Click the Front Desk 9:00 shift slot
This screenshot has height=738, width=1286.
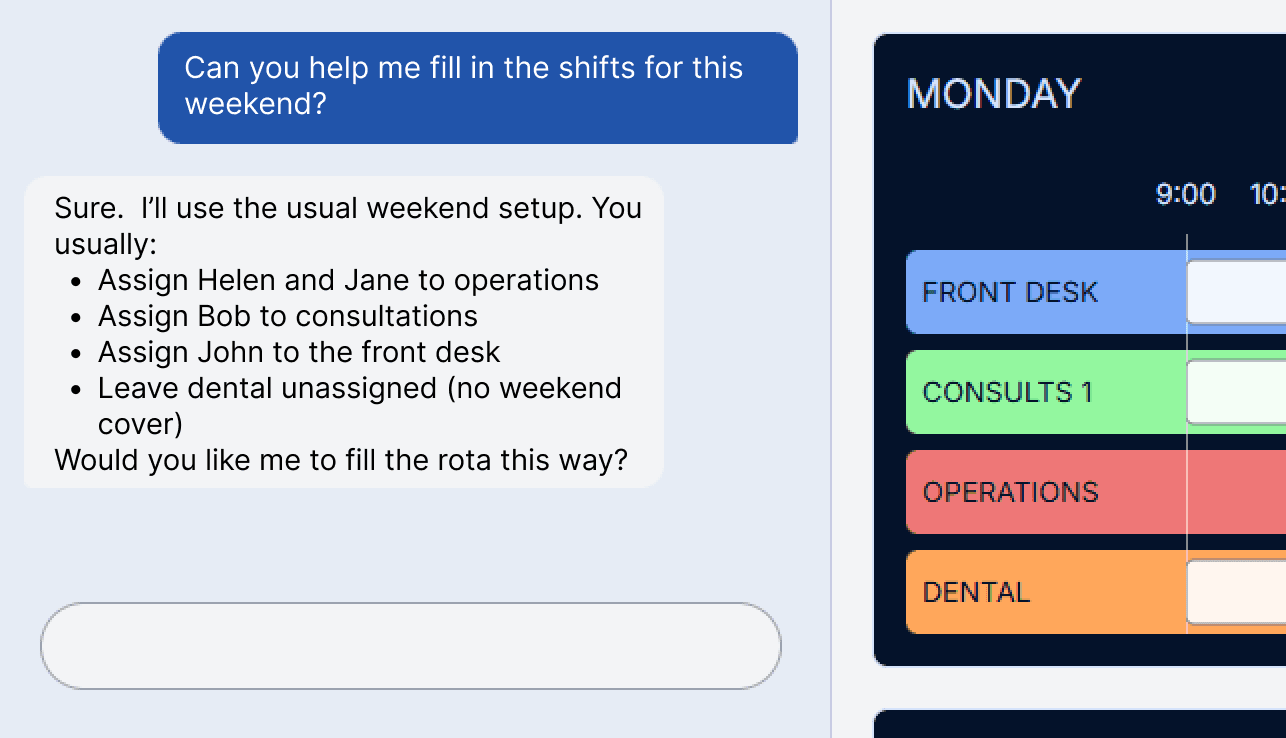(1237, 292)
